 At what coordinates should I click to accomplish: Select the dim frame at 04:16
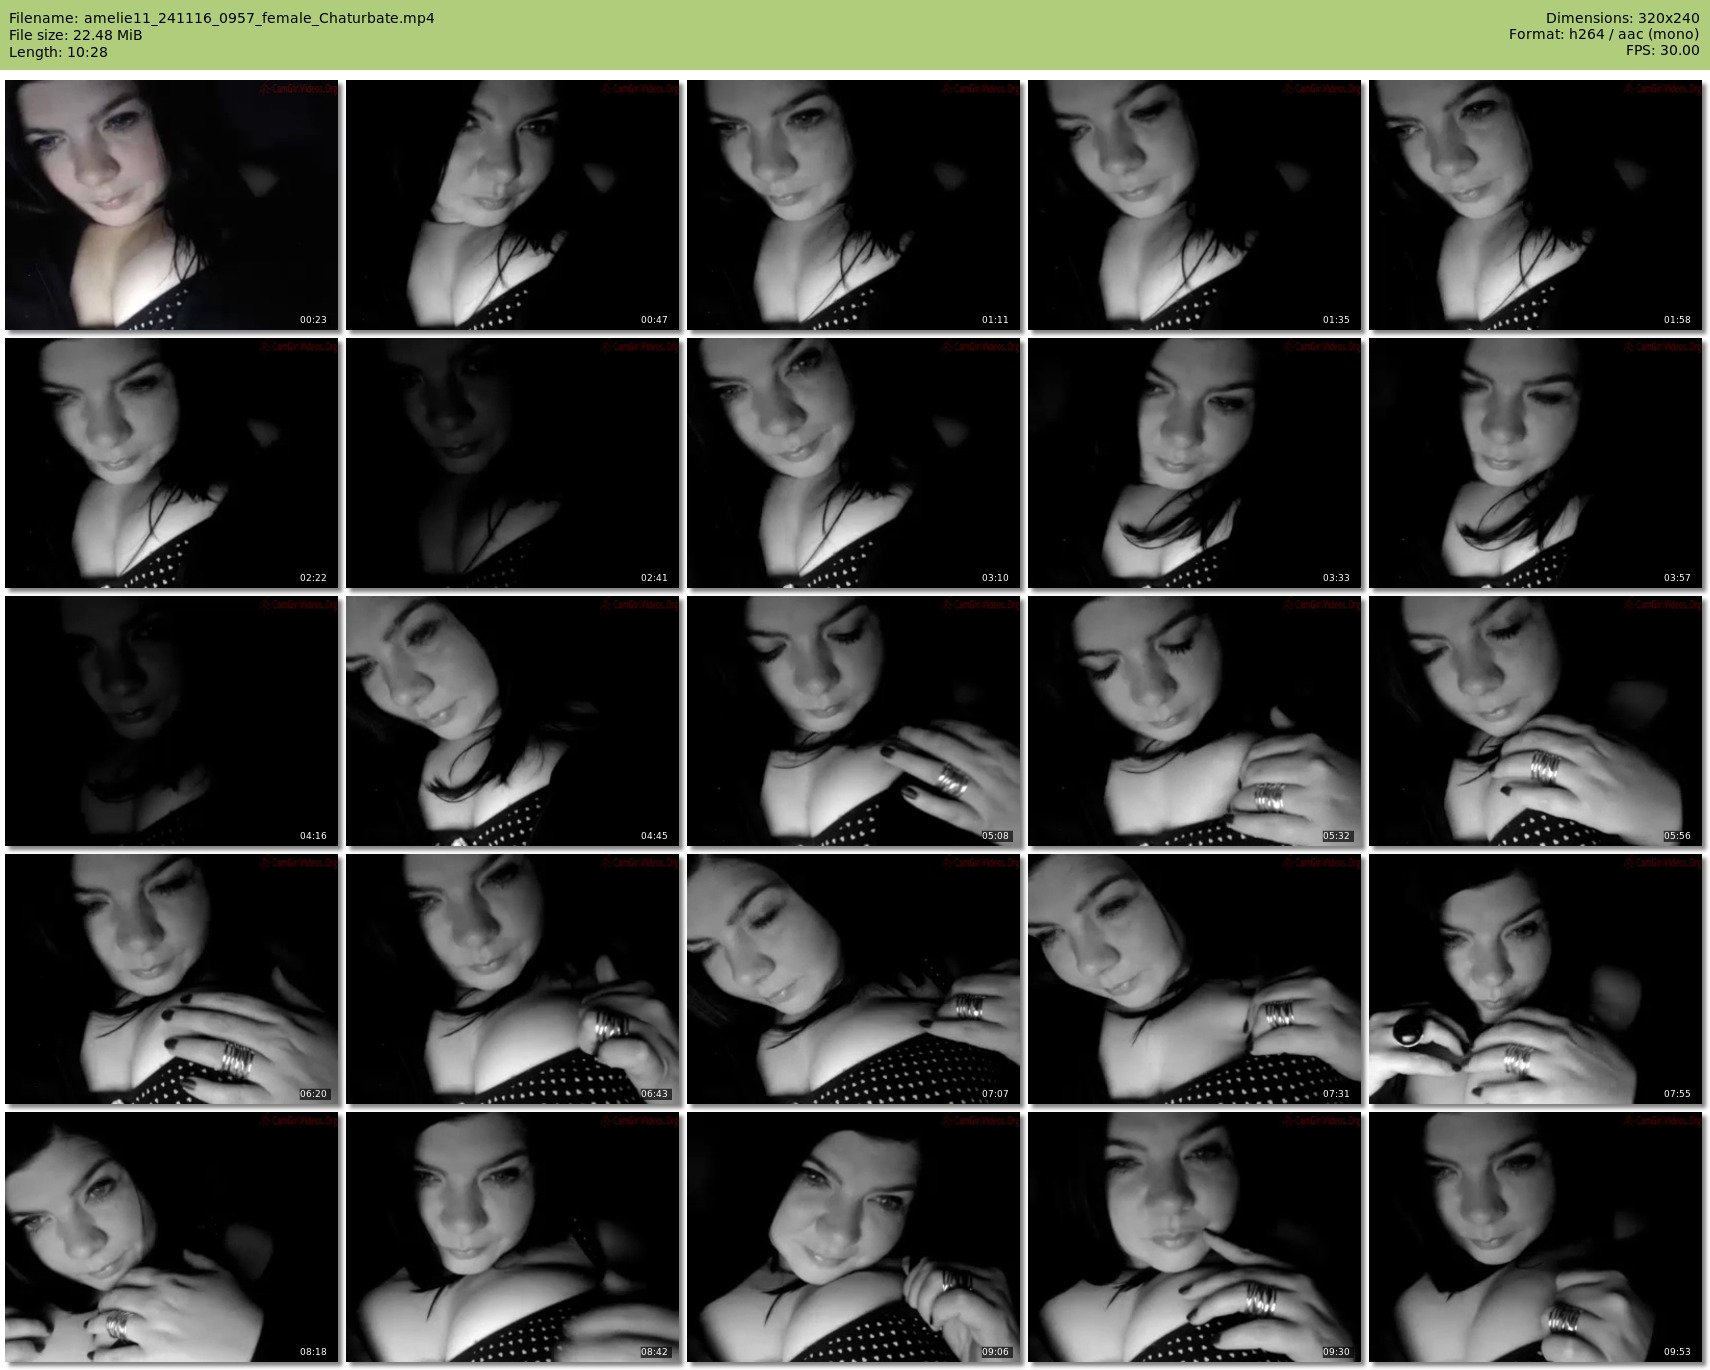[x=171, y=721]
